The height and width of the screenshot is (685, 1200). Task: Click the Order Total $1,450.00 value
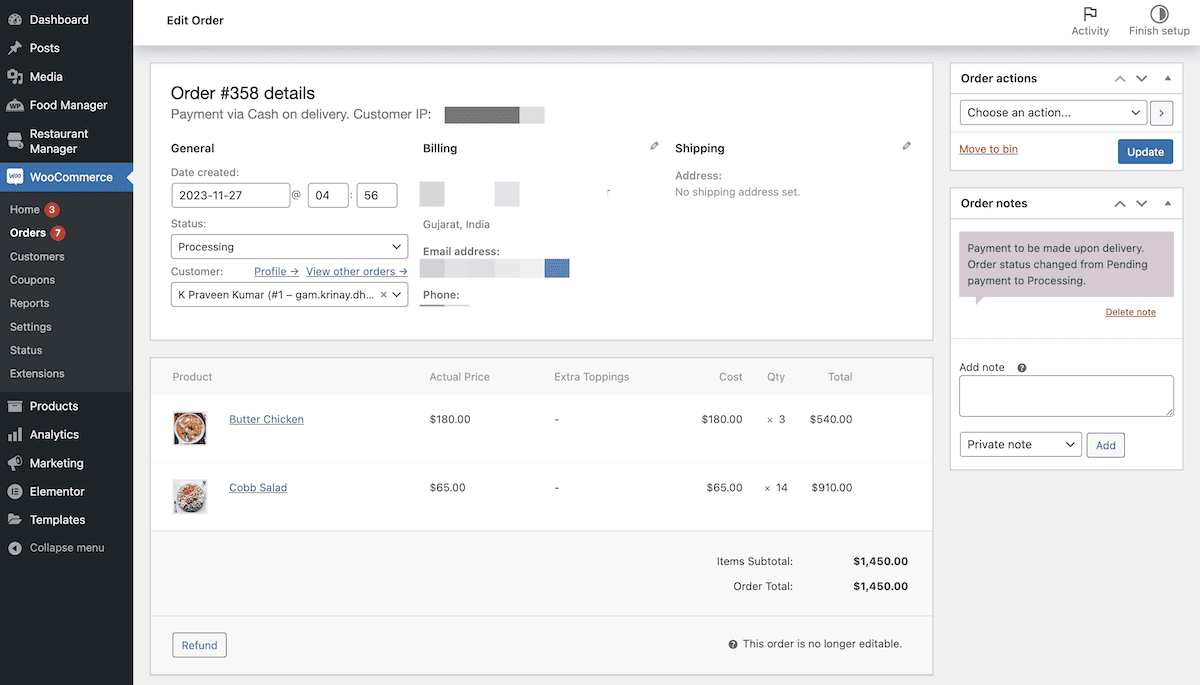point(880,586)
